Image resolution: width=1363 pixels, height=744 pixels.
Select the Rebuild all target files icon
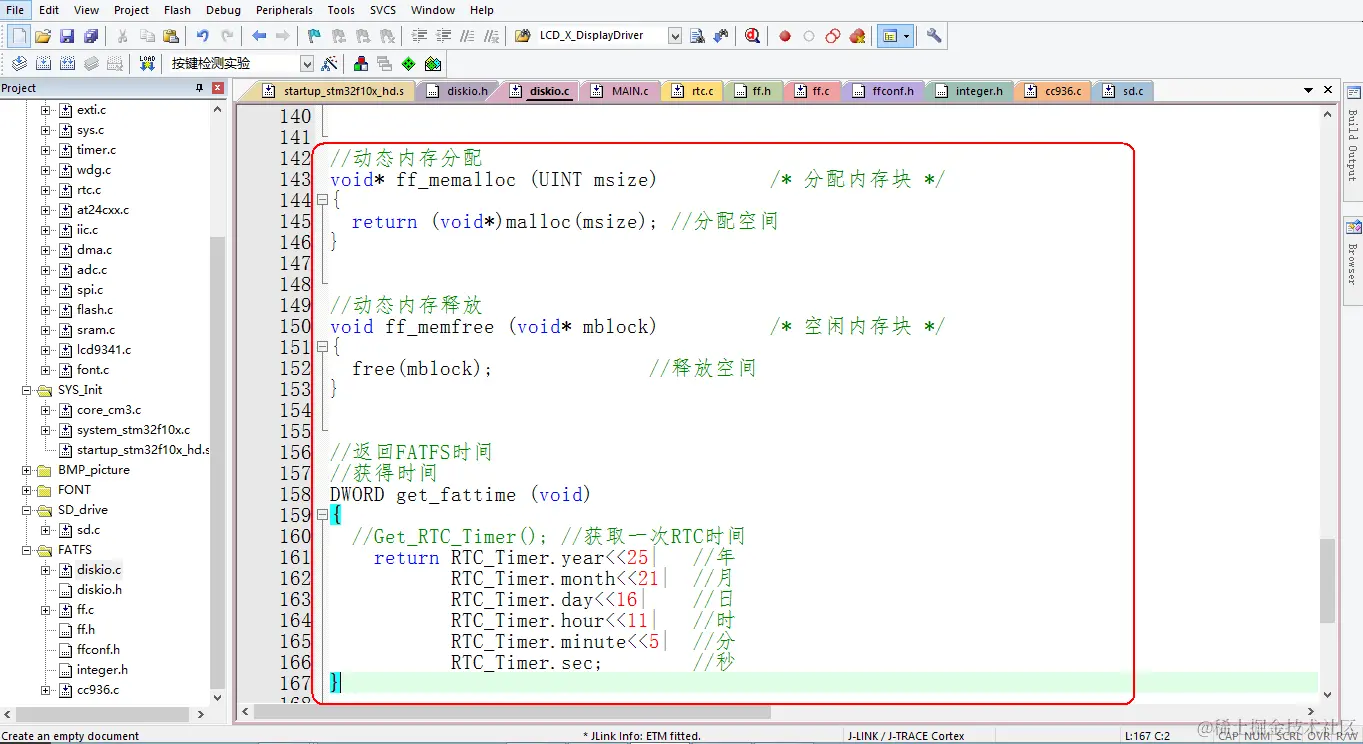pyautogui.click(x=66, y=62)
